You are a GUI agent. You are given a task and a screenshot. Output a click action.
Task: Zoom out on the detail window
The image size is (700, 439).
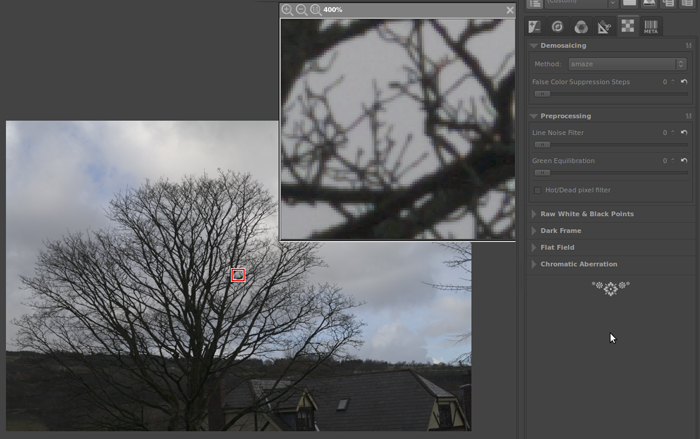point(301,10)
